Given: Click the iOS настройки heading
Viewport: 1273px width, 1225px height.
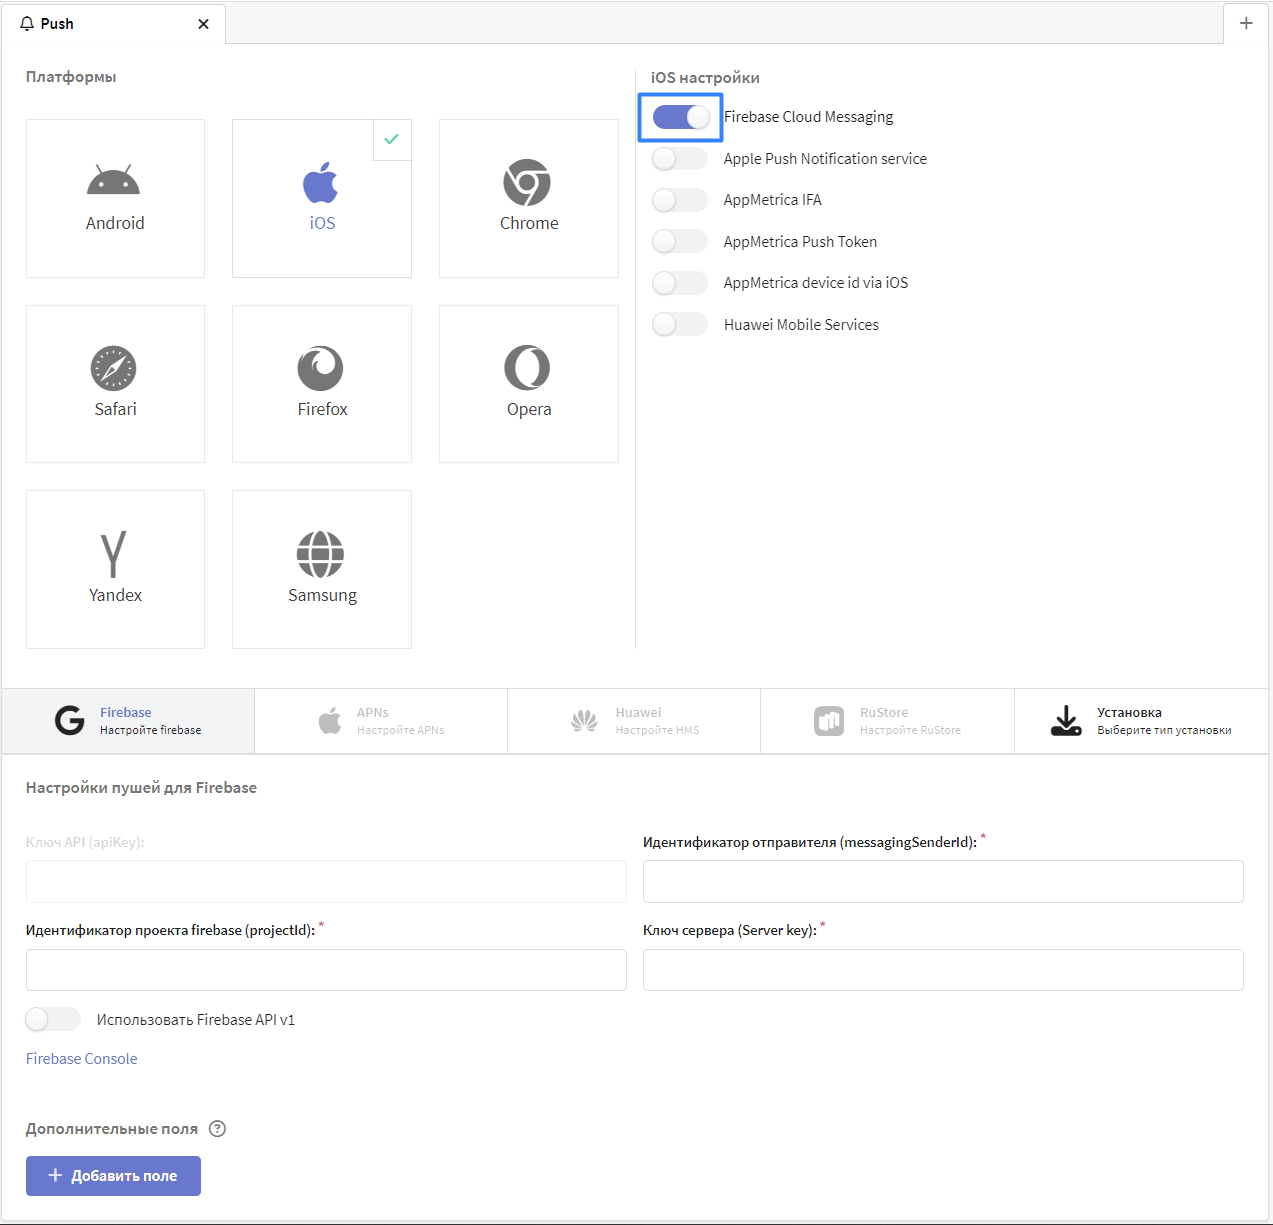Looking at the screenshot, I should coord(705,78).
